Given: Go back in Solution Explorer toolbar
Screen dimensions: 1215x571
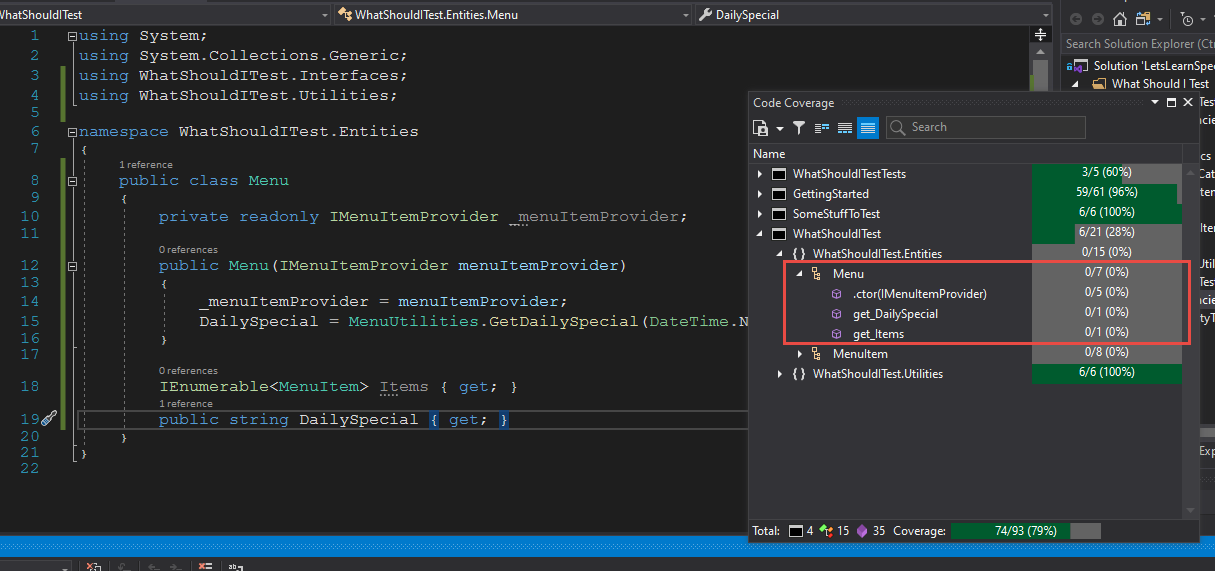Looking at the screenshot, I should pyautogui.click(x=1076, y=19).
